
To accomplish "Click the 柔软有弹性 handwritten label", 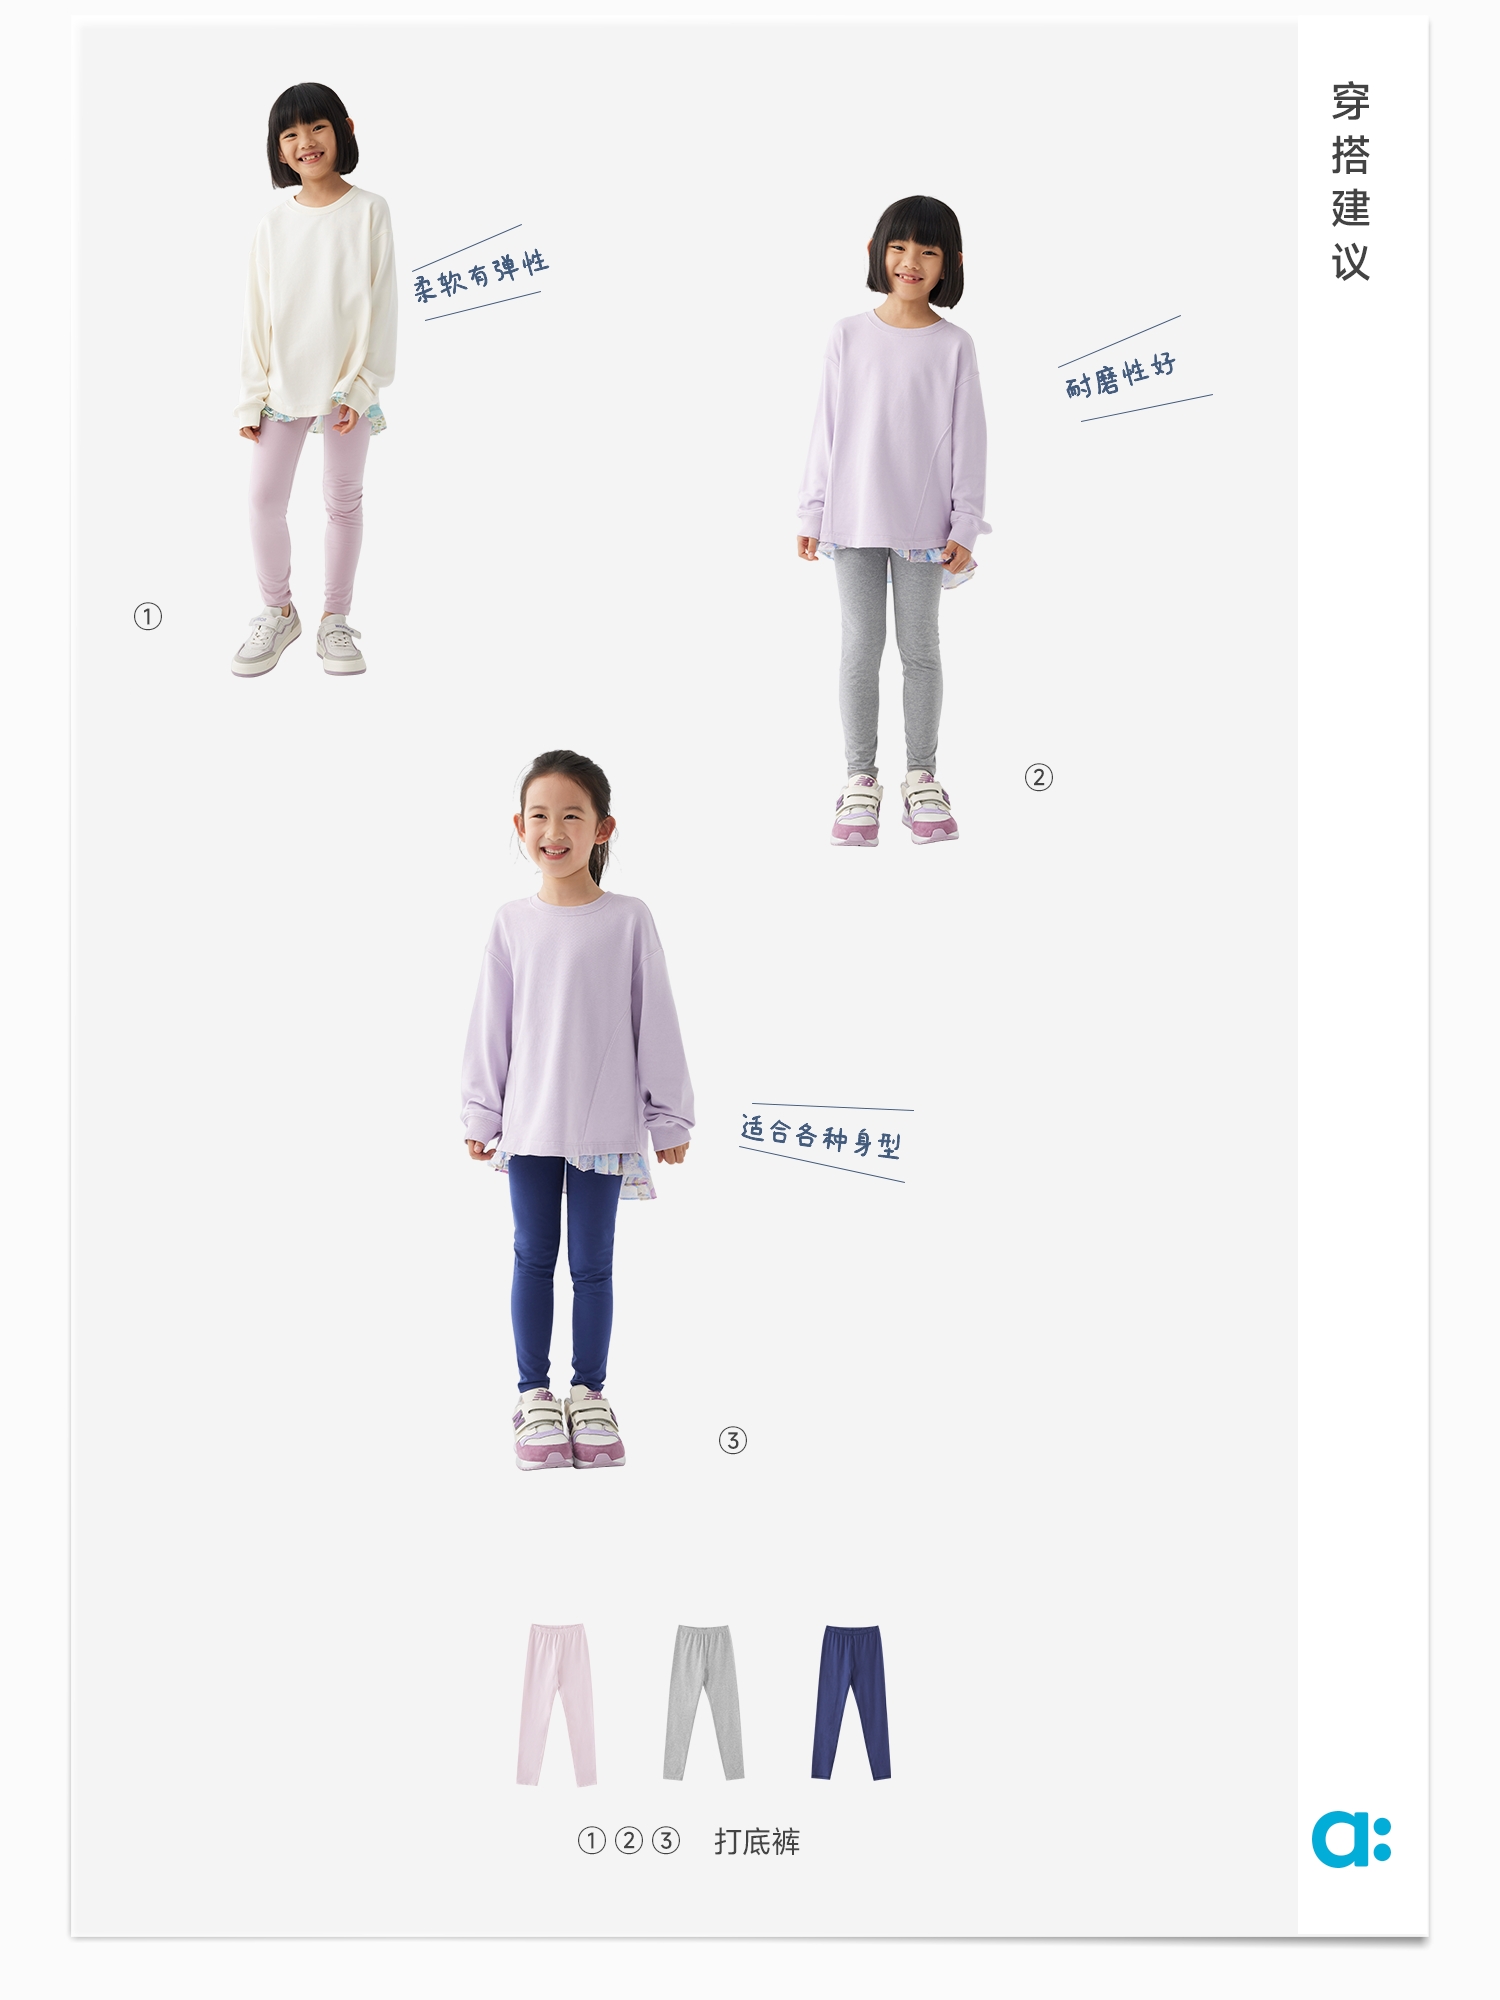I will tap(480, 274).
